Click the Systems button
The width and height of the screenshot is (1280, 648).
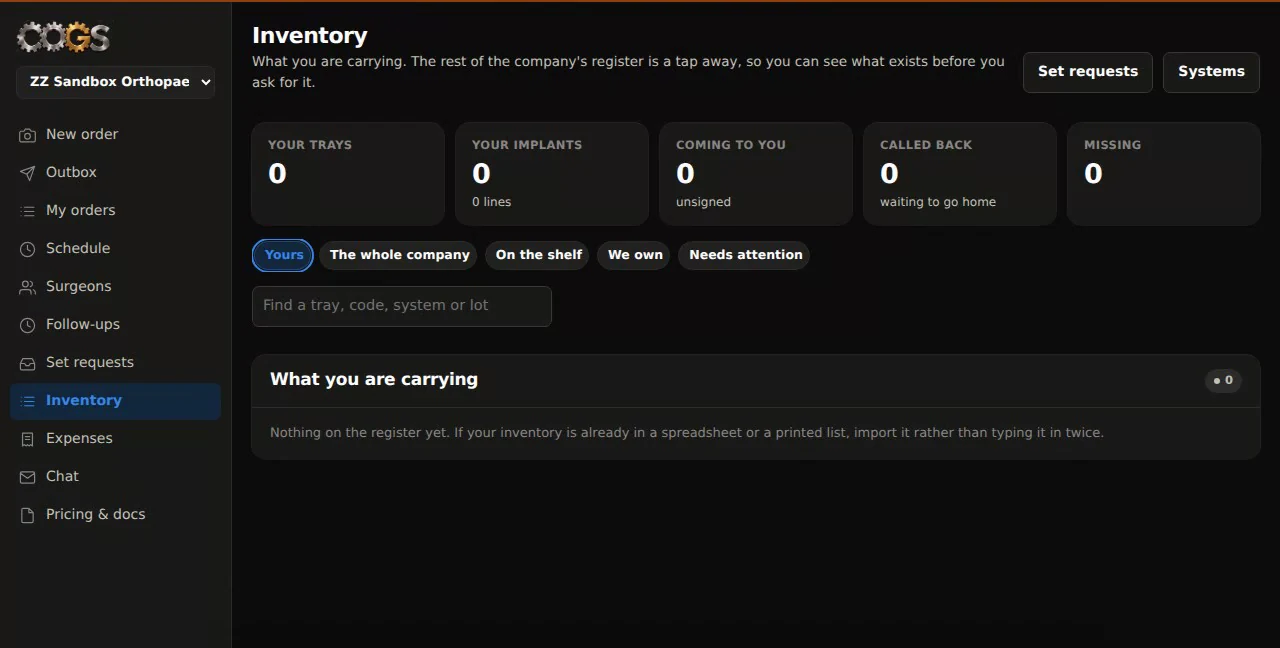1211,72
